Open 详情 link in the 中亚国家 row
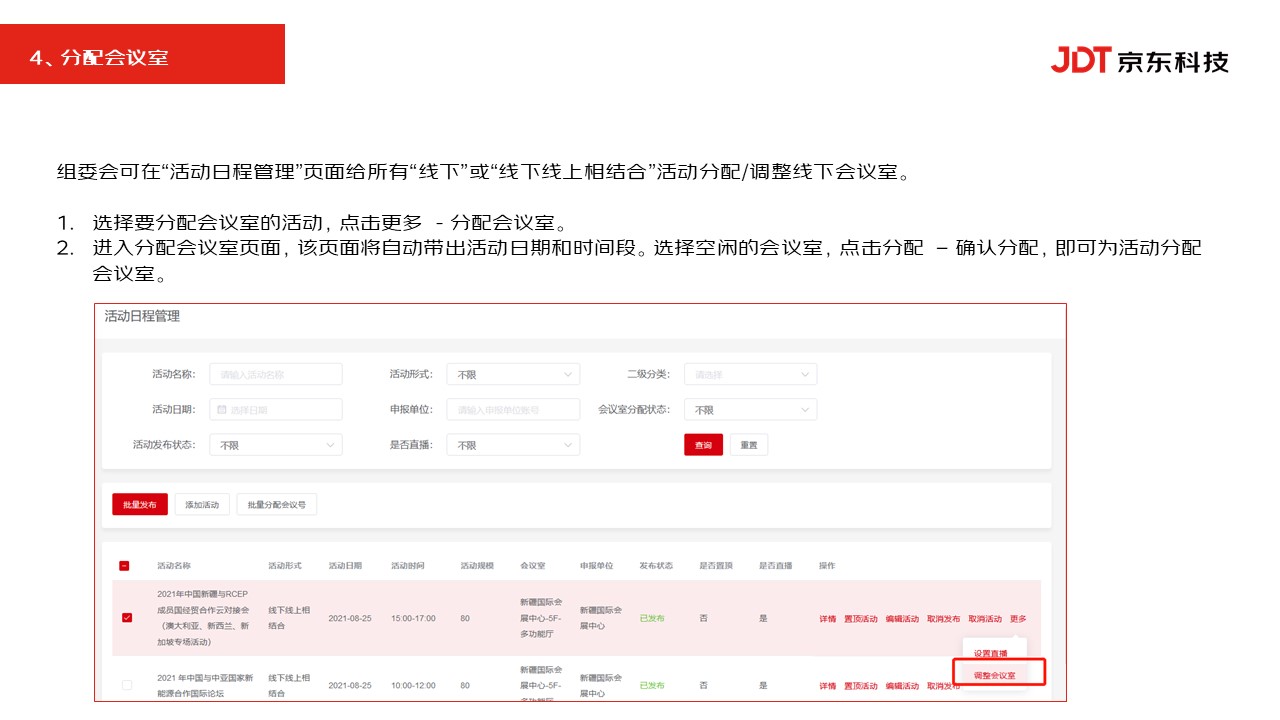 click(x=827, y=686)
